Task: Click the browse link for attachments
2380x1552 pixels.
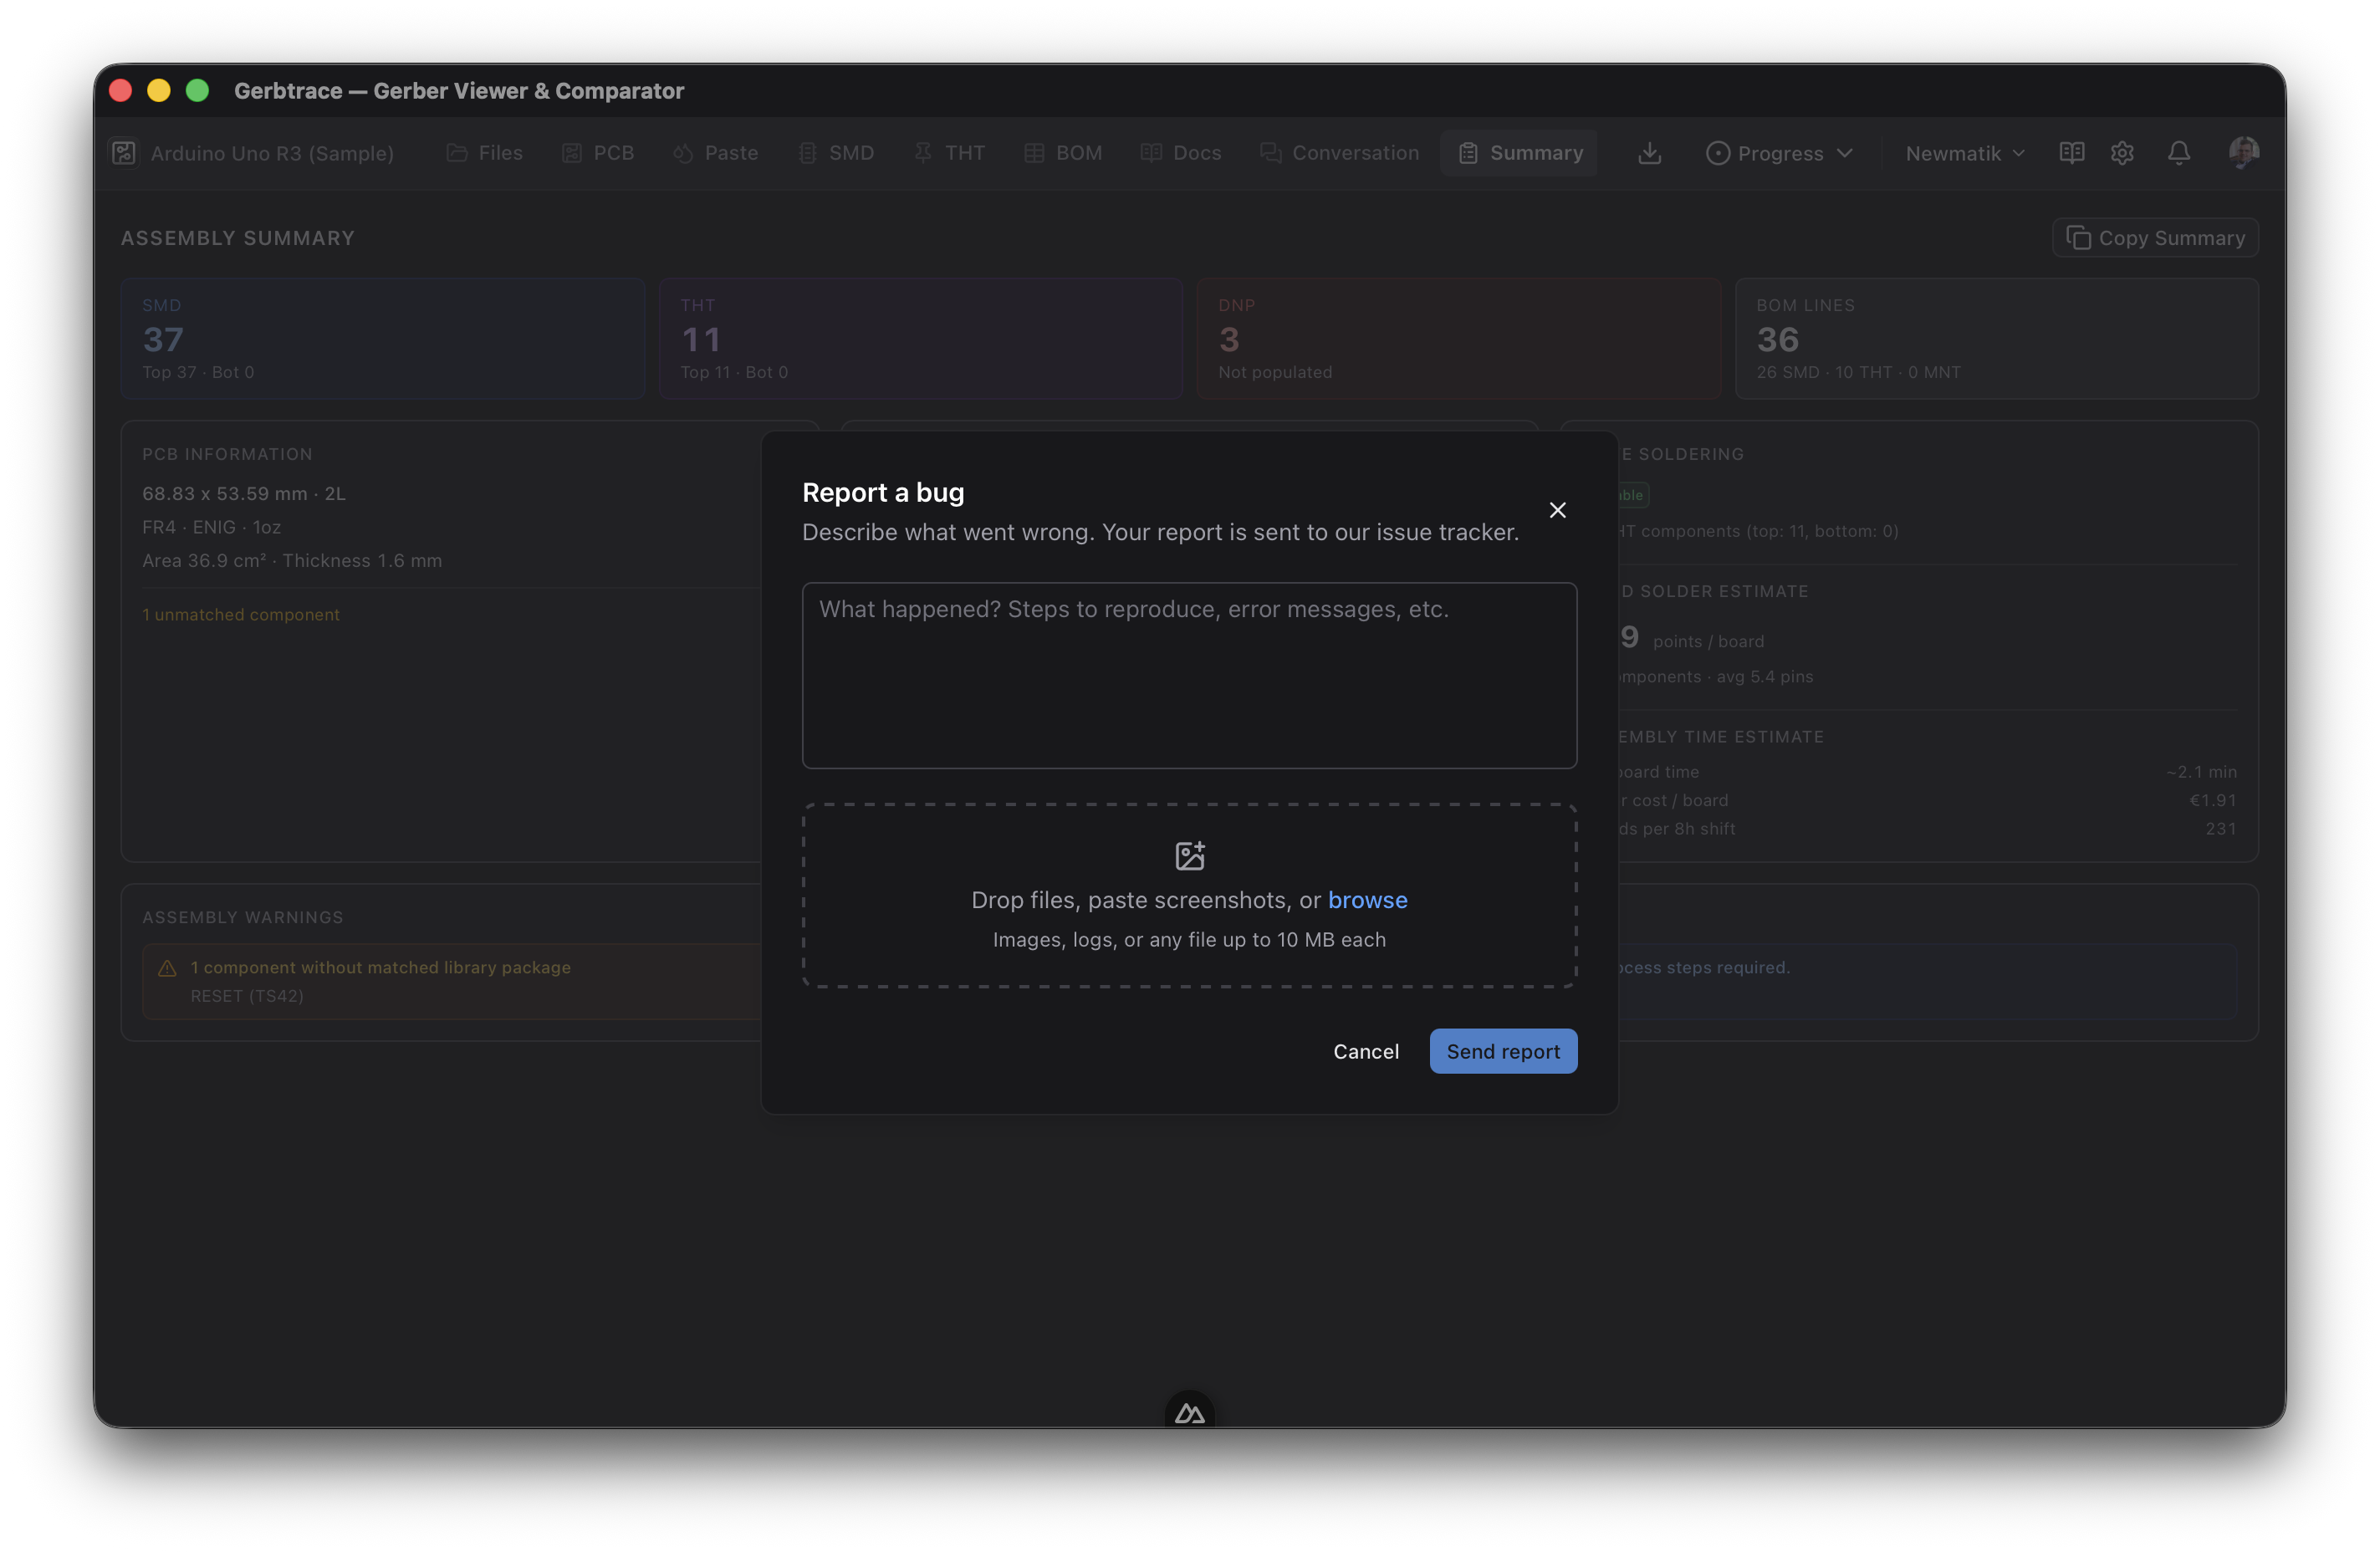Action: (1367, 900)
